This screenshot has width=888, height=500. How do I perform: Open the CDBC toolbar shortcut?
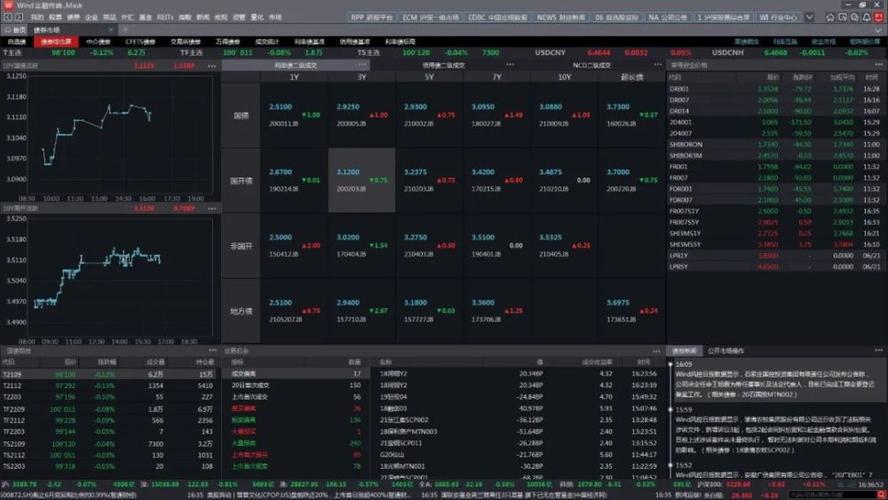(x=497, y=17)
